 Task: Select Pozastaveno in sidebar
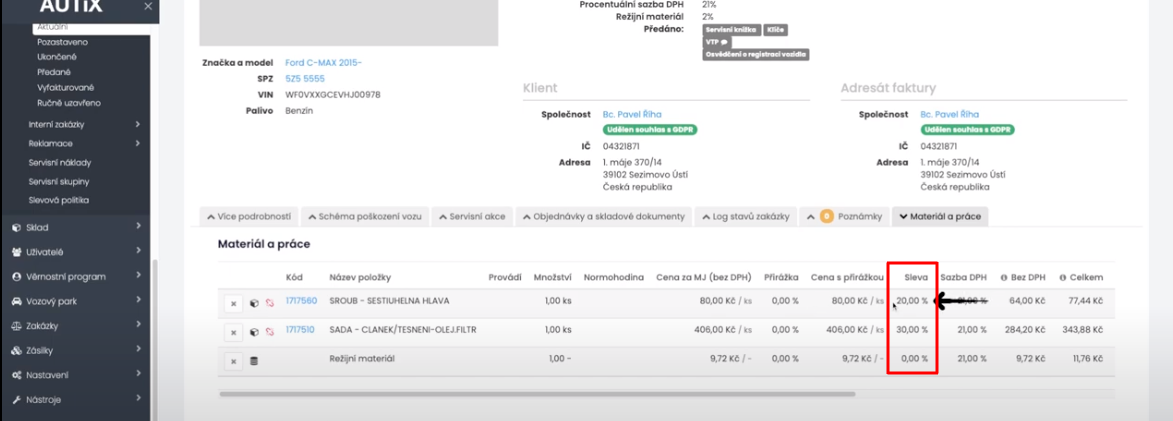61,42
